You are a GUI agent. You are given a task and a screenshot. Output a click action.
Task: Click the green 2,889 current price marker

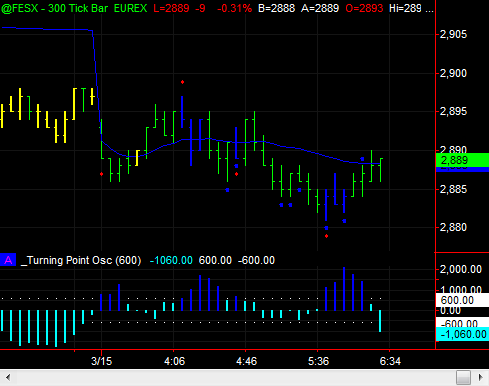point(462,160)
